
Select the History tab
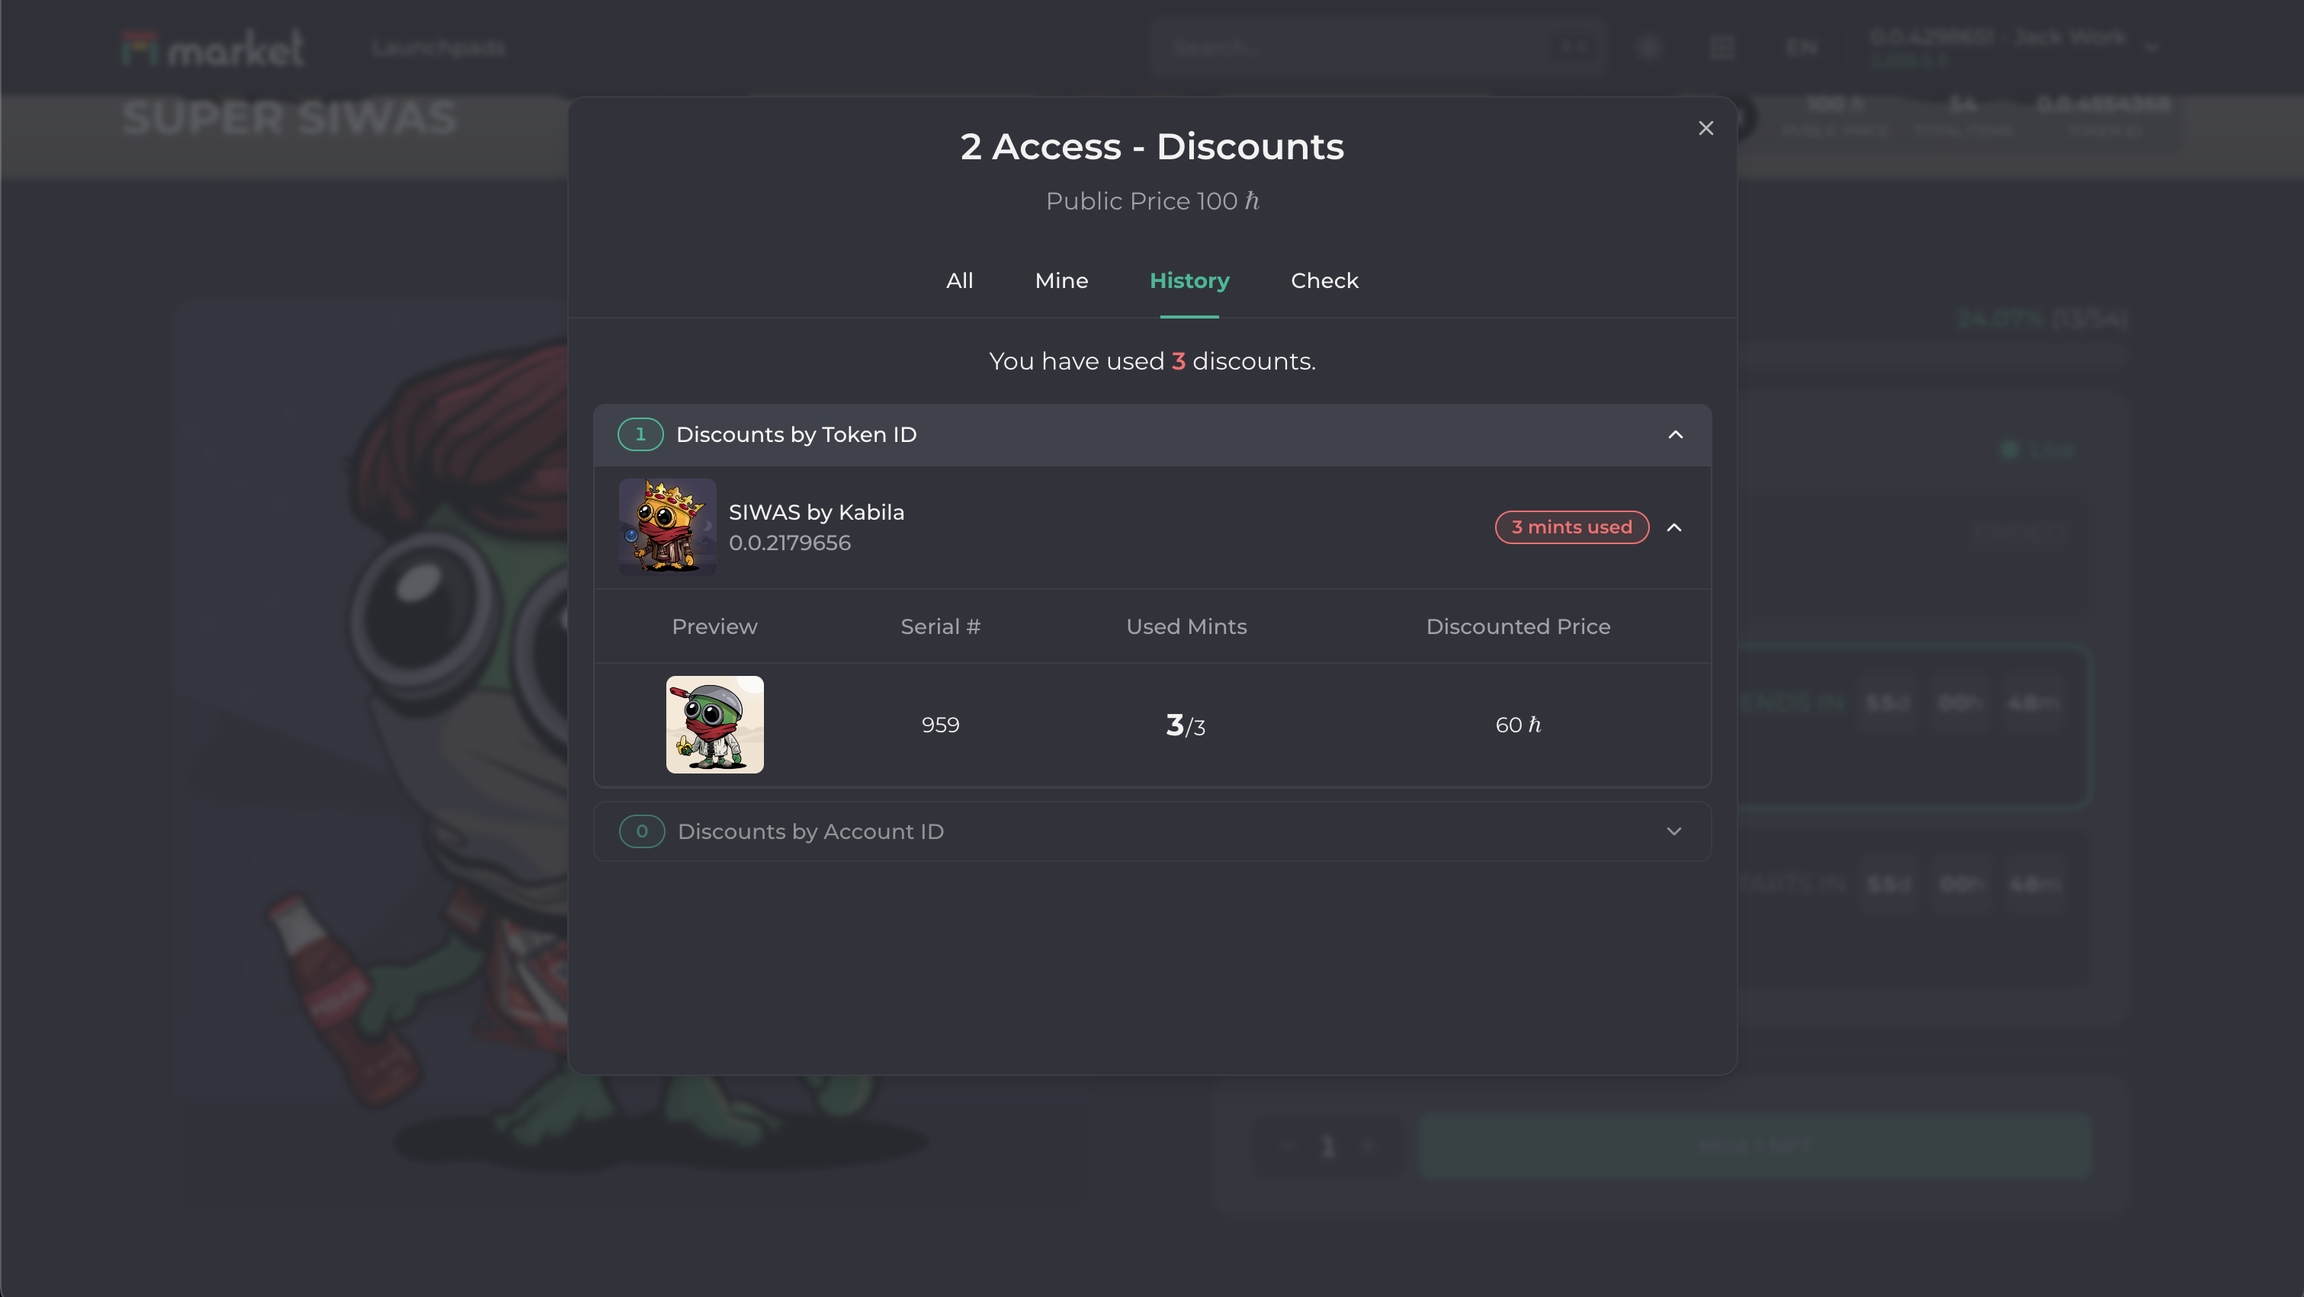coord(1189,281)
